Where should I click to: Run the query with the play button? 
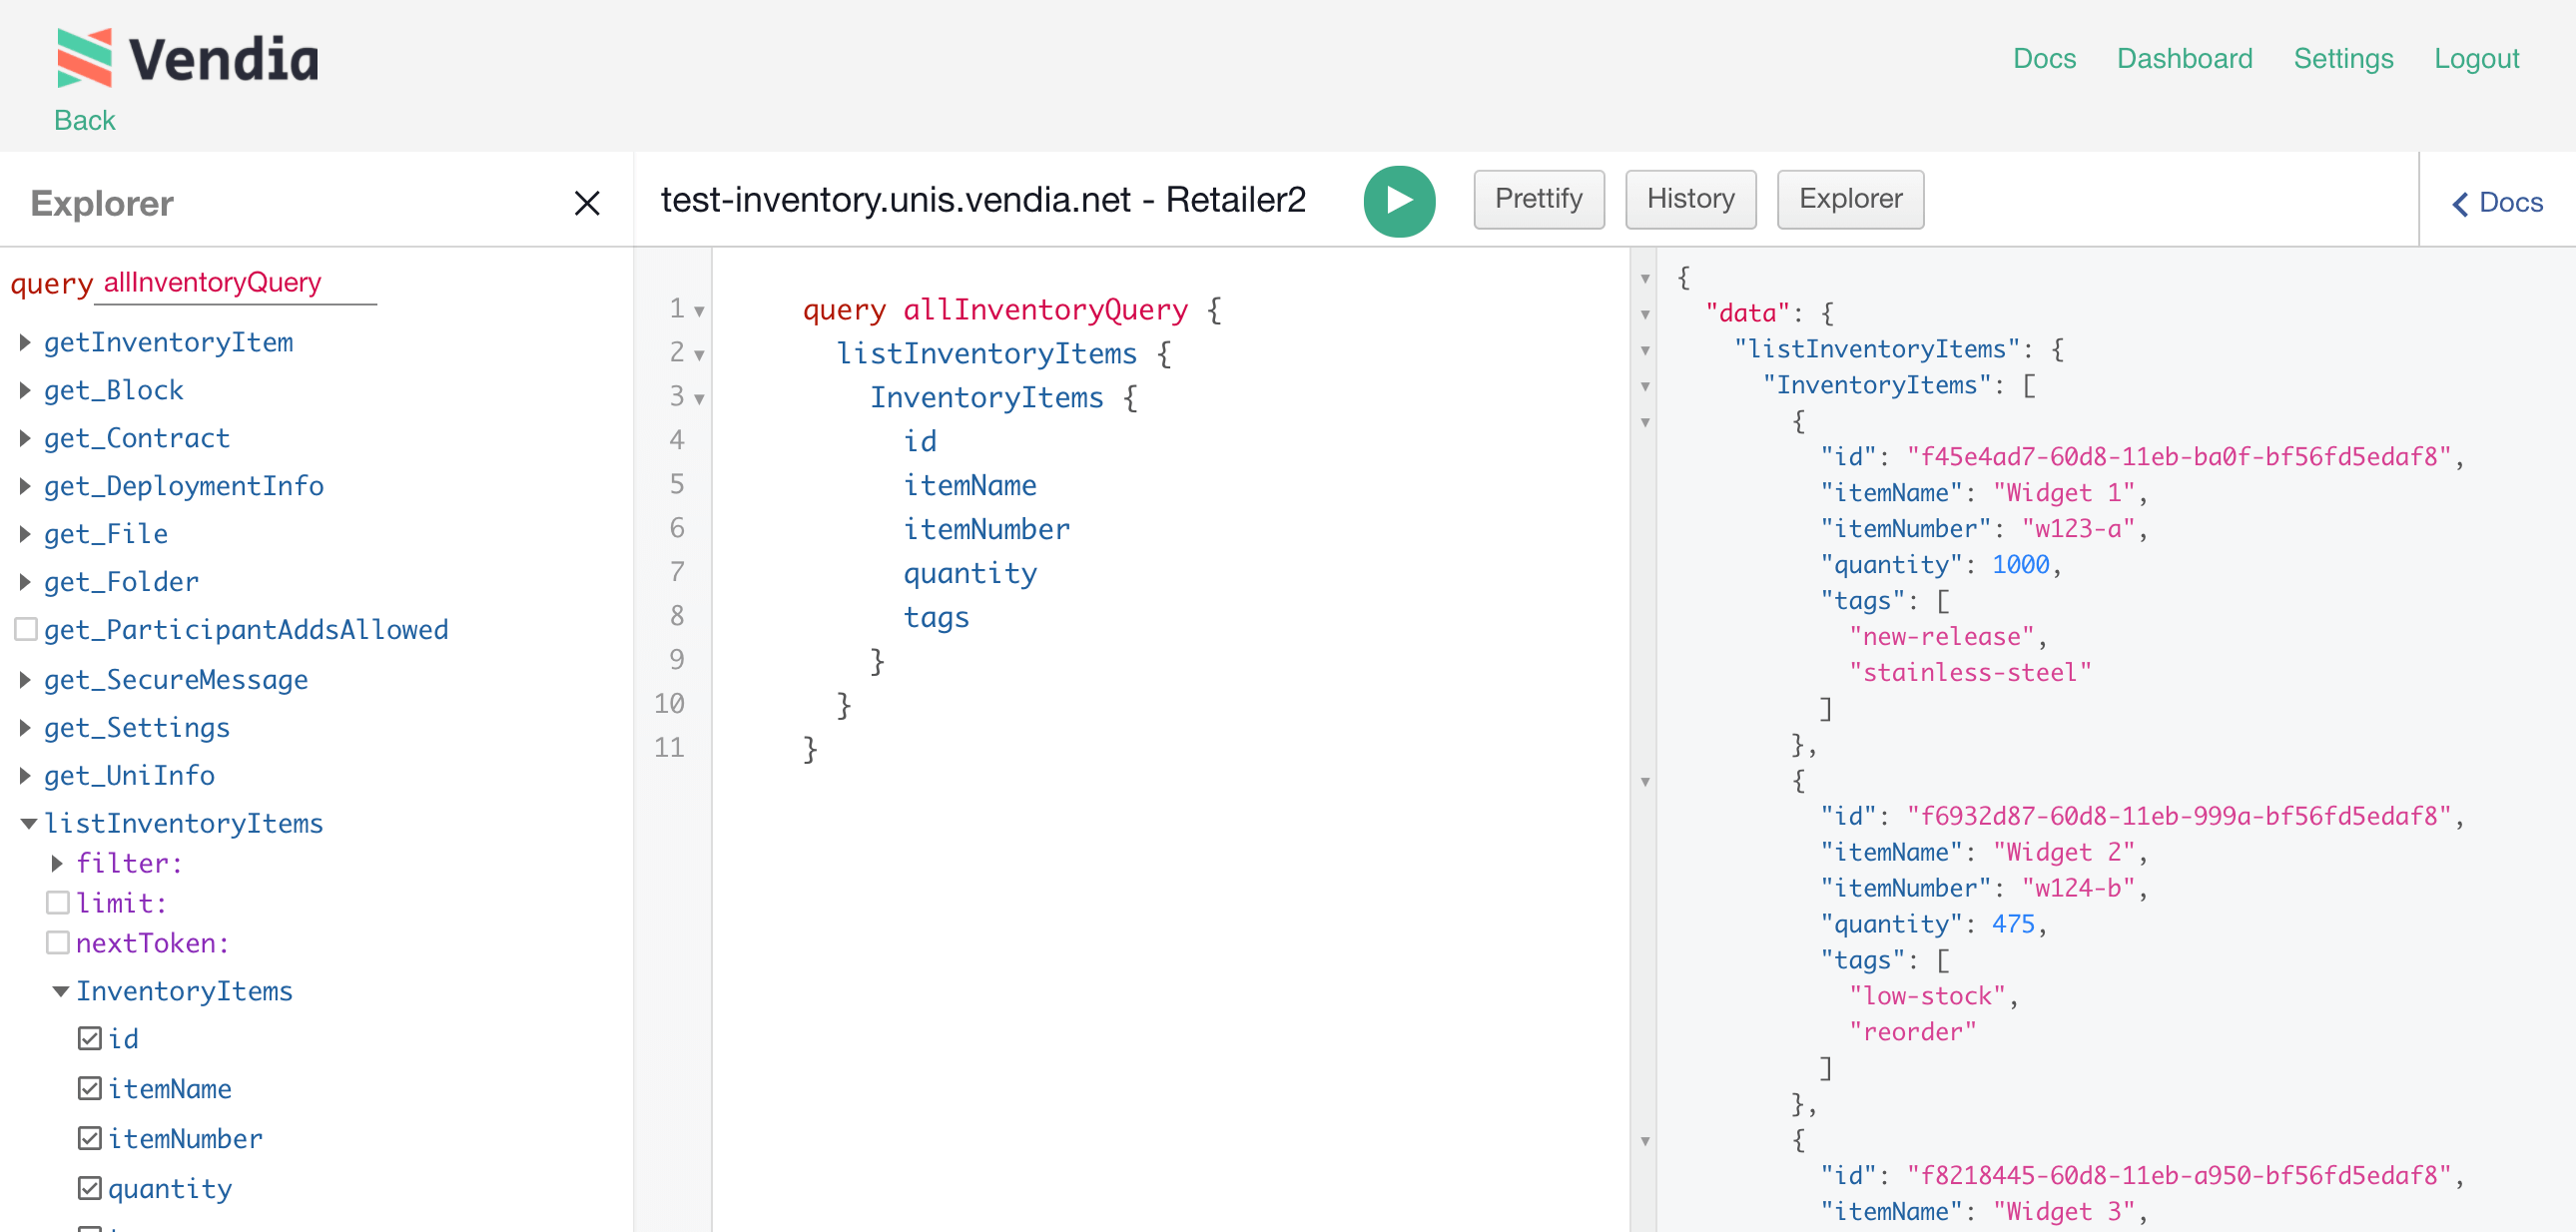point(1399,201)
